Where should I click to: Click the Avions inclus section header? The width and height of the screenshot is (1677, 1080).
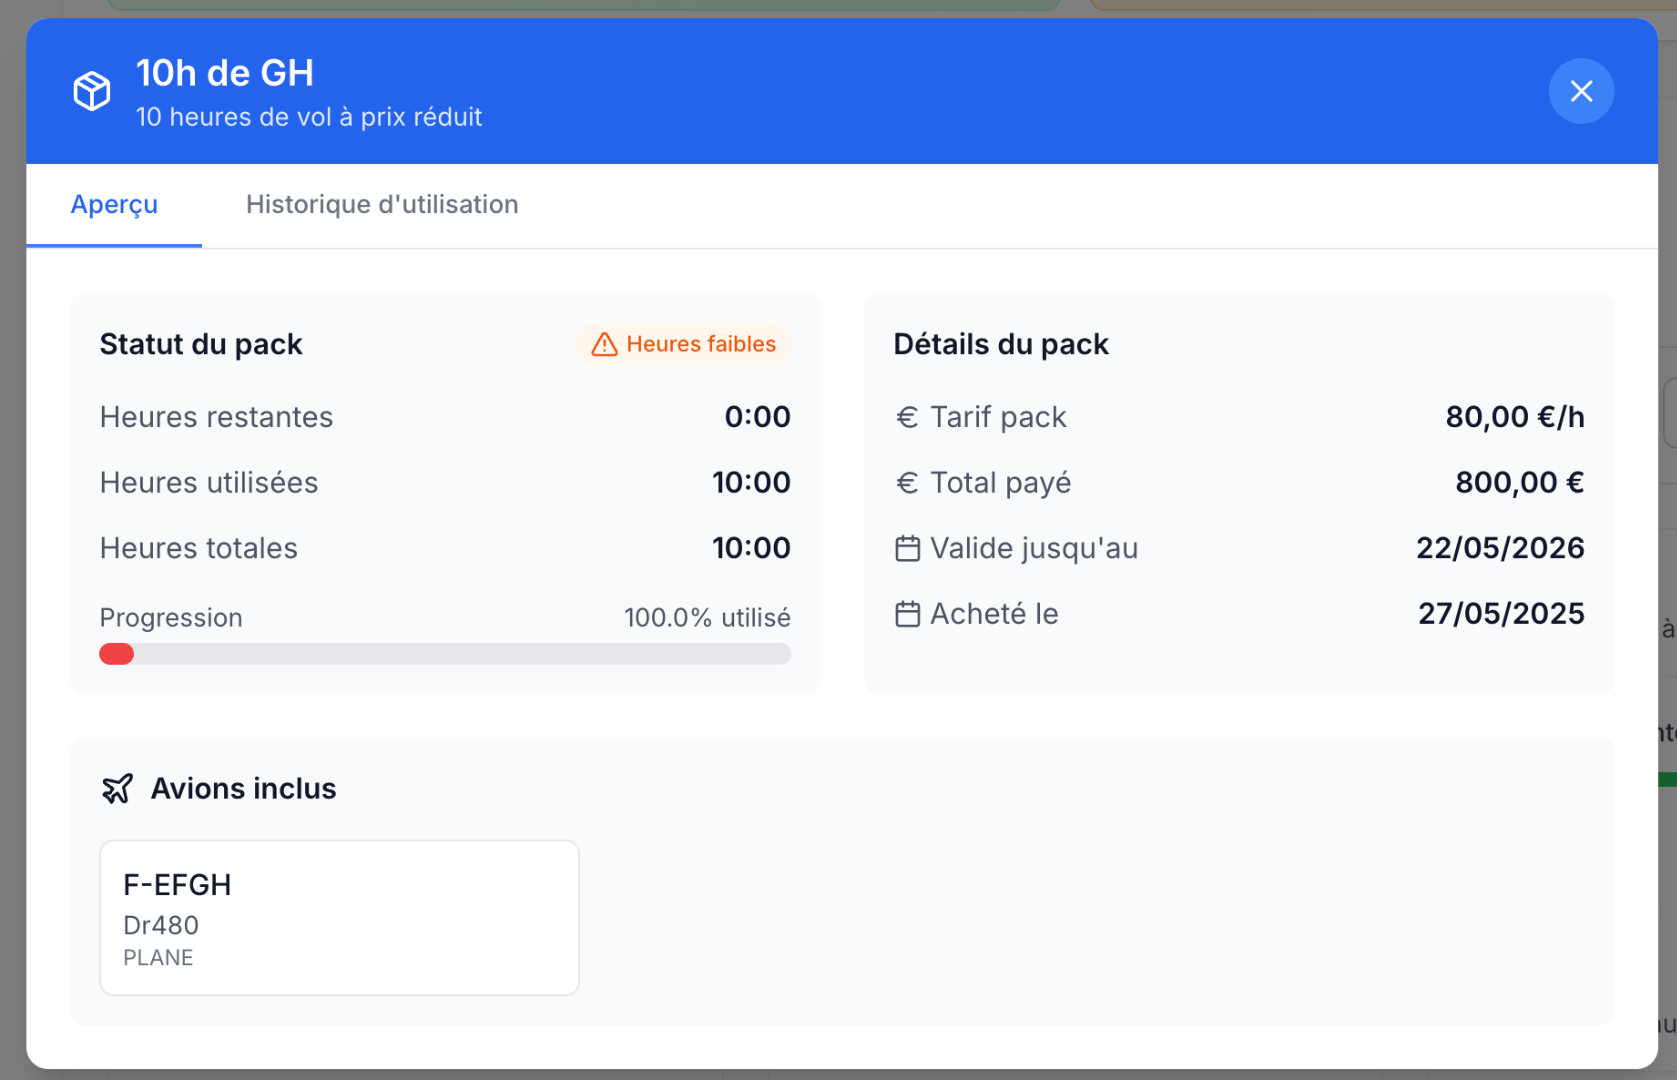coord(244,788)
